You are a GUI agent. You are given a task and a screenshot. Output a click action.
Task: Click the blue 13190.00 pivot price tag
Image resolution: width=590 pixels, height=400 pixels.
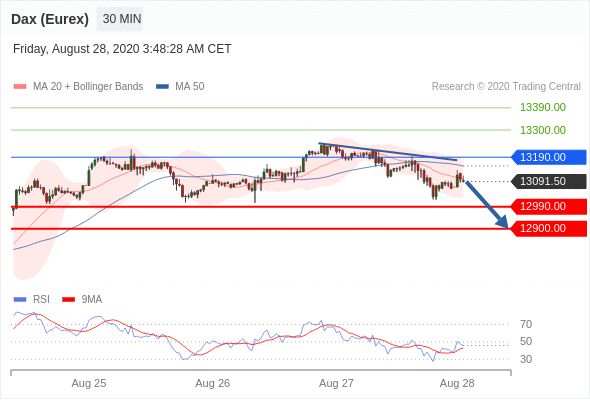coord(549,157)
